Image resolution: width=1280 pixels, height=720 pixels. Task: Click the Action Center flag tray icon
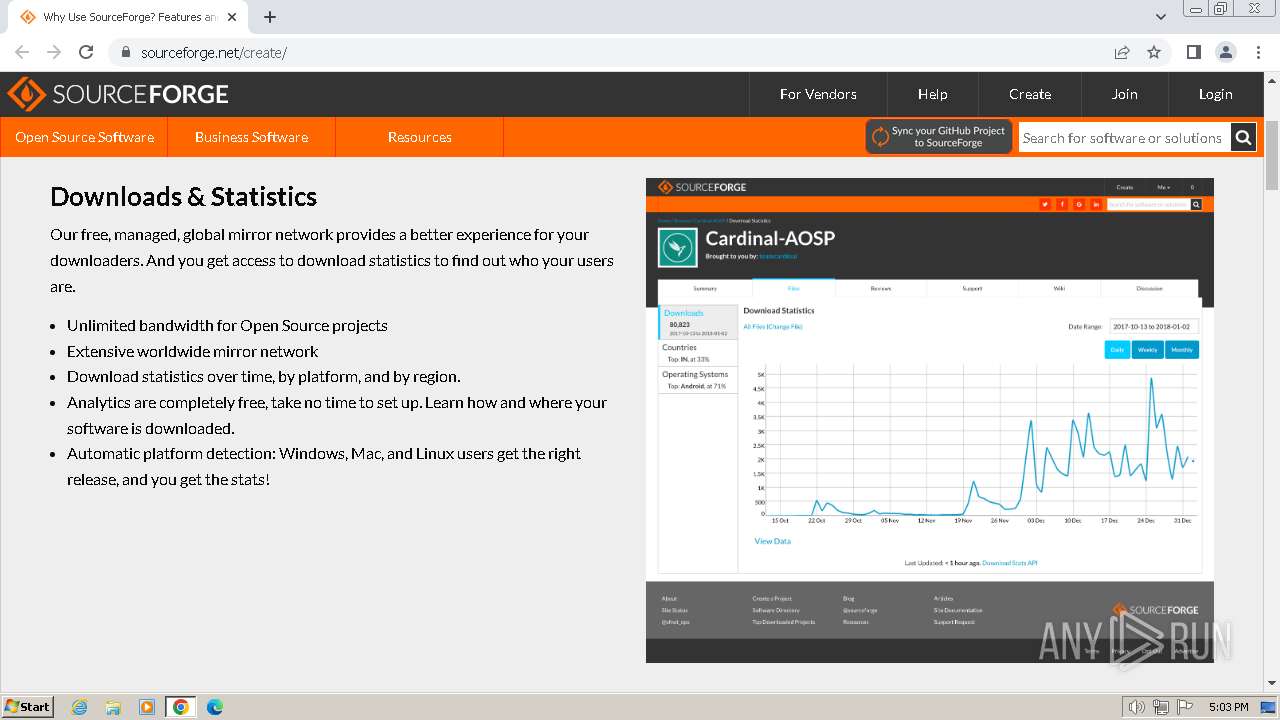coord(1185,707)
